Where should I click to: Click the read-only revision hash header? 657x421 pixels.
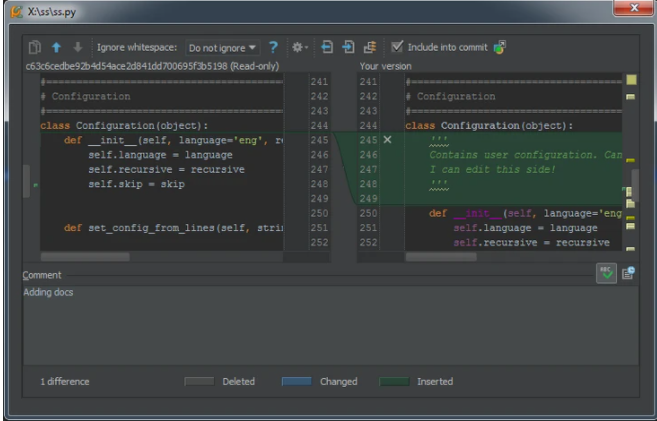point(152,66)
